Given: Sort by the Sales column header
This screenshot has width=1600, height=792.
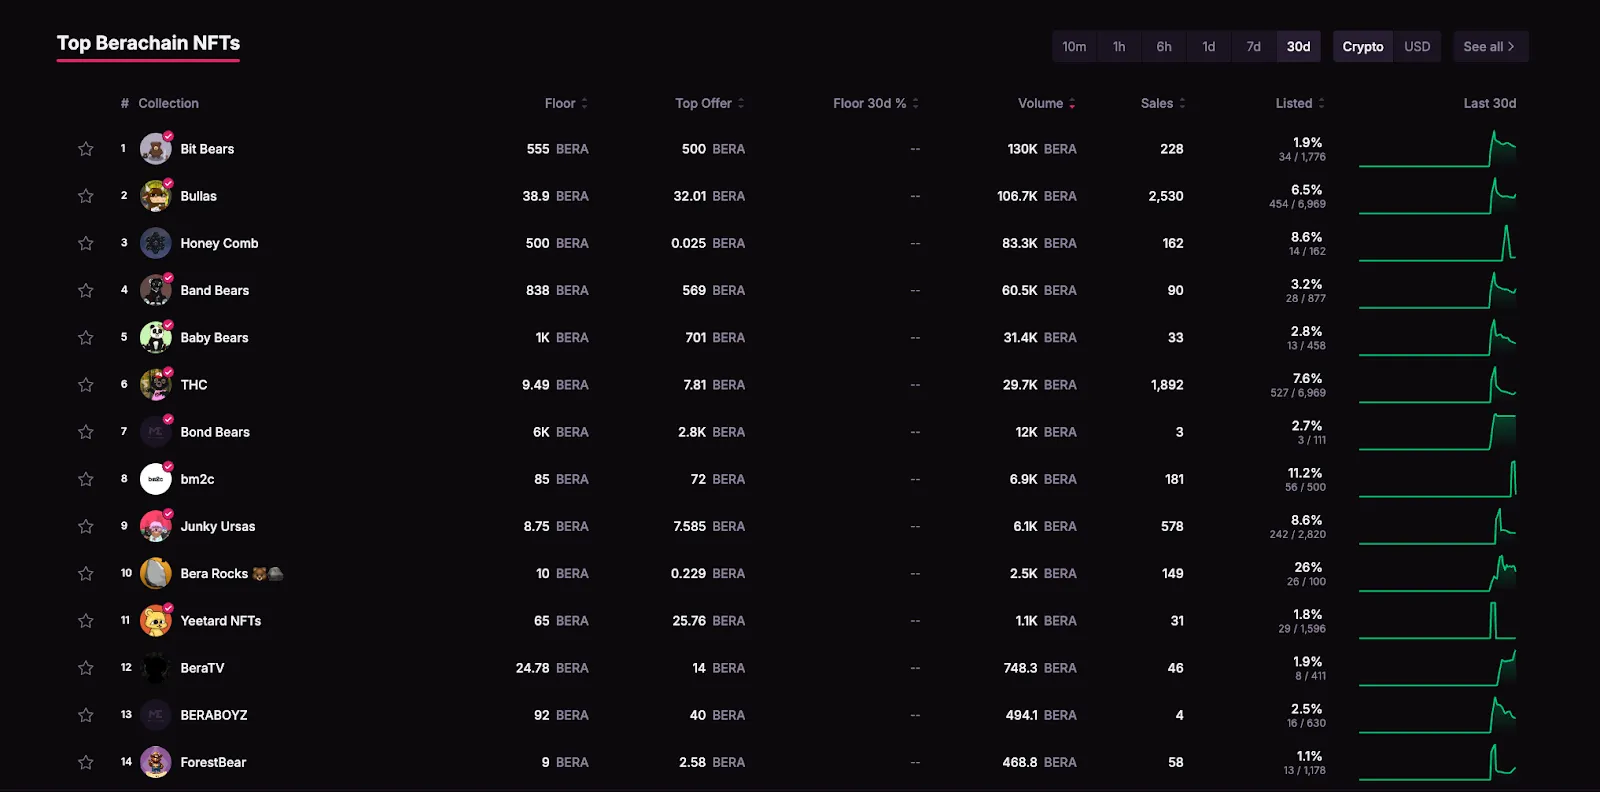Looking at the screenshot, I should (1163, 103).
